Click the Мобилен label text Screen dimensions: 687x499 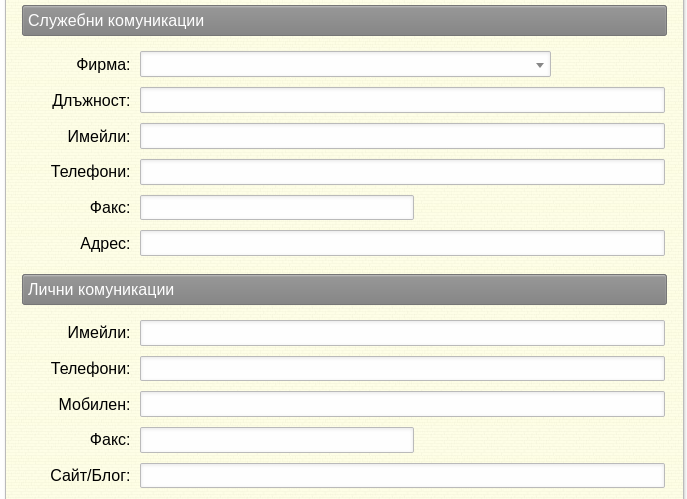[95, 404]
